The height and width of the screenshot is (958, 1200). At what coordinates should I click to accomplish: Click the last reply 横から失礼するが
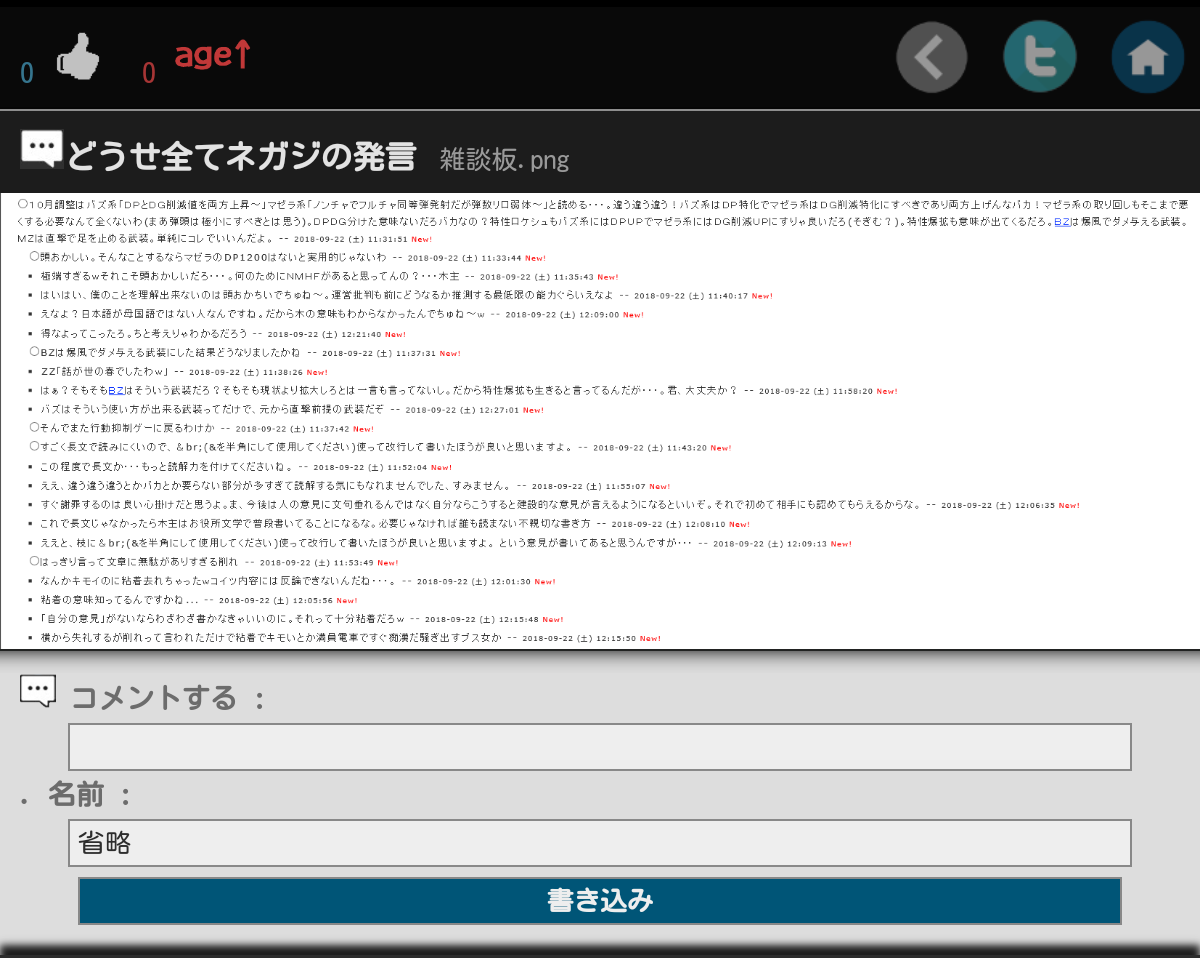point(350,637)
